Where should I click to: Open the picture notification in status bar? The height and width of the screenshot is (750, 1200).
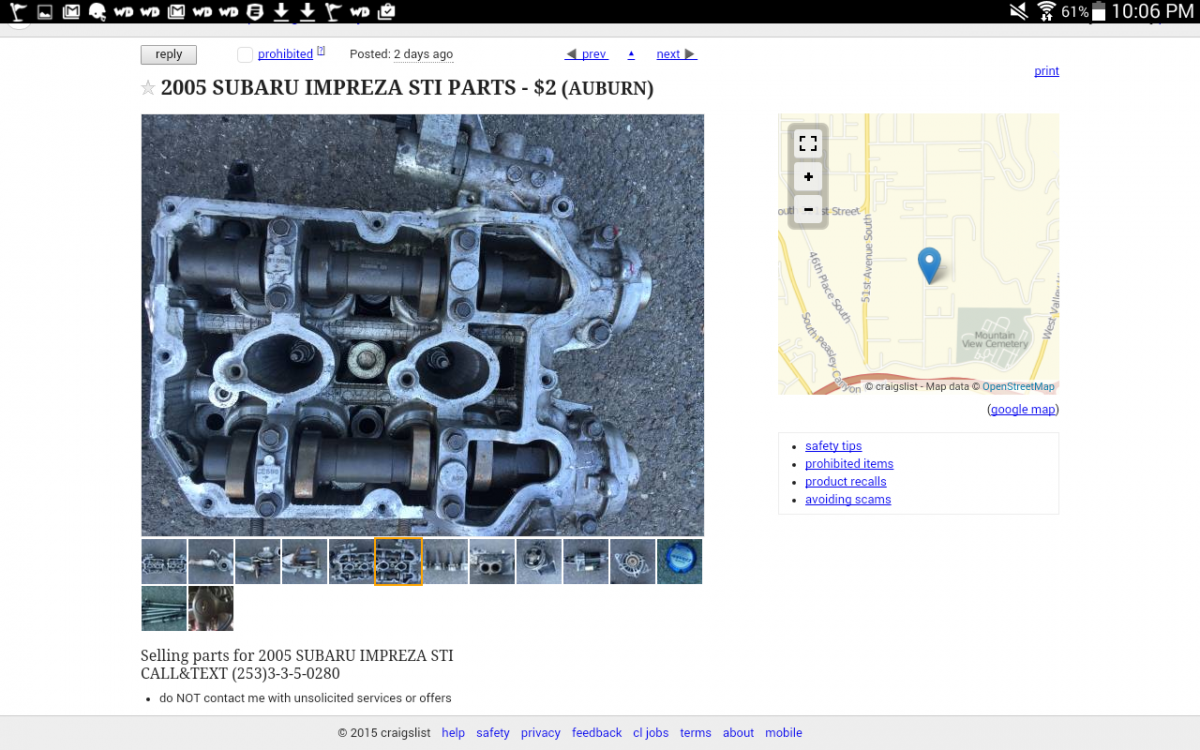[x=44, y=11]
